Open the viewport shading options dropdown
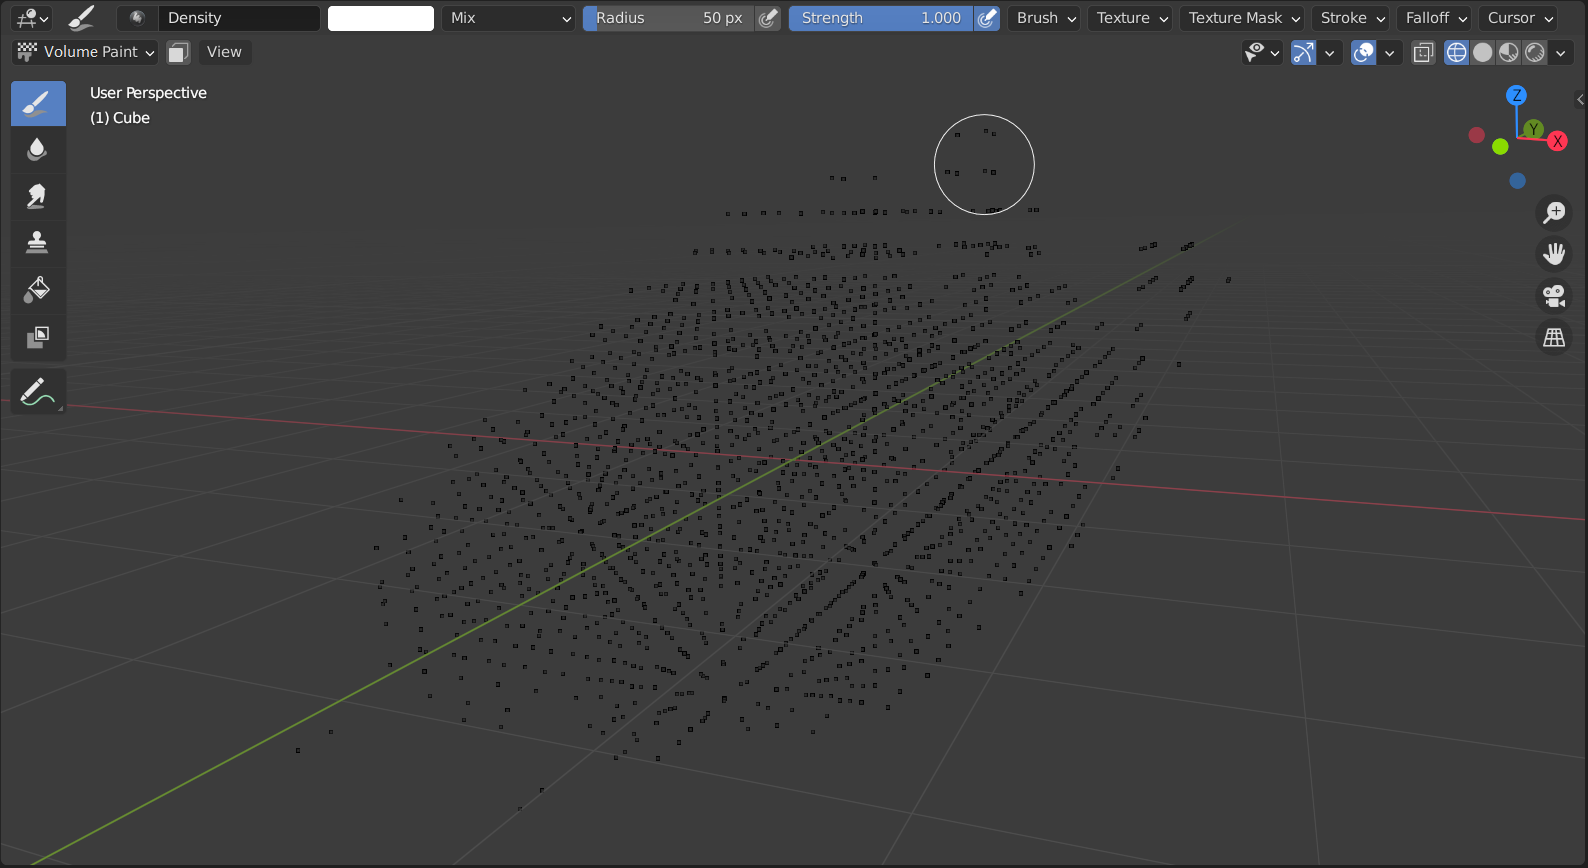This screenshot has height=868, width=1588. (1561, 52)
